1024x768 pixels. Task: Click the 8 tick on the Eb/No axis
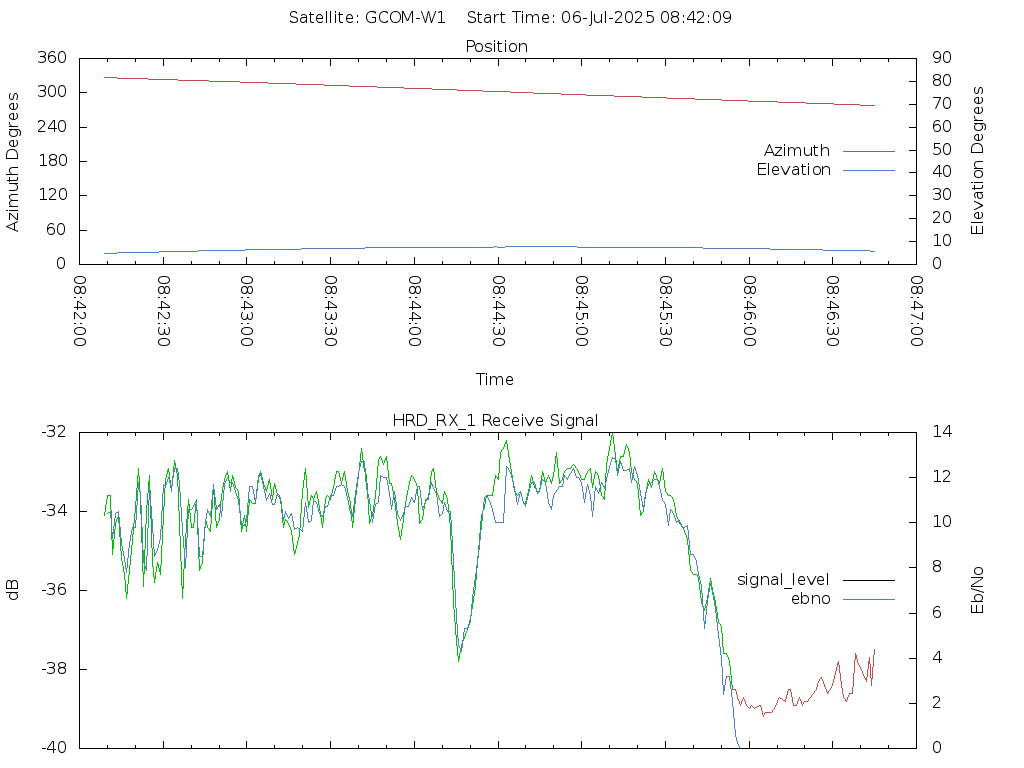tap(937, 568)
